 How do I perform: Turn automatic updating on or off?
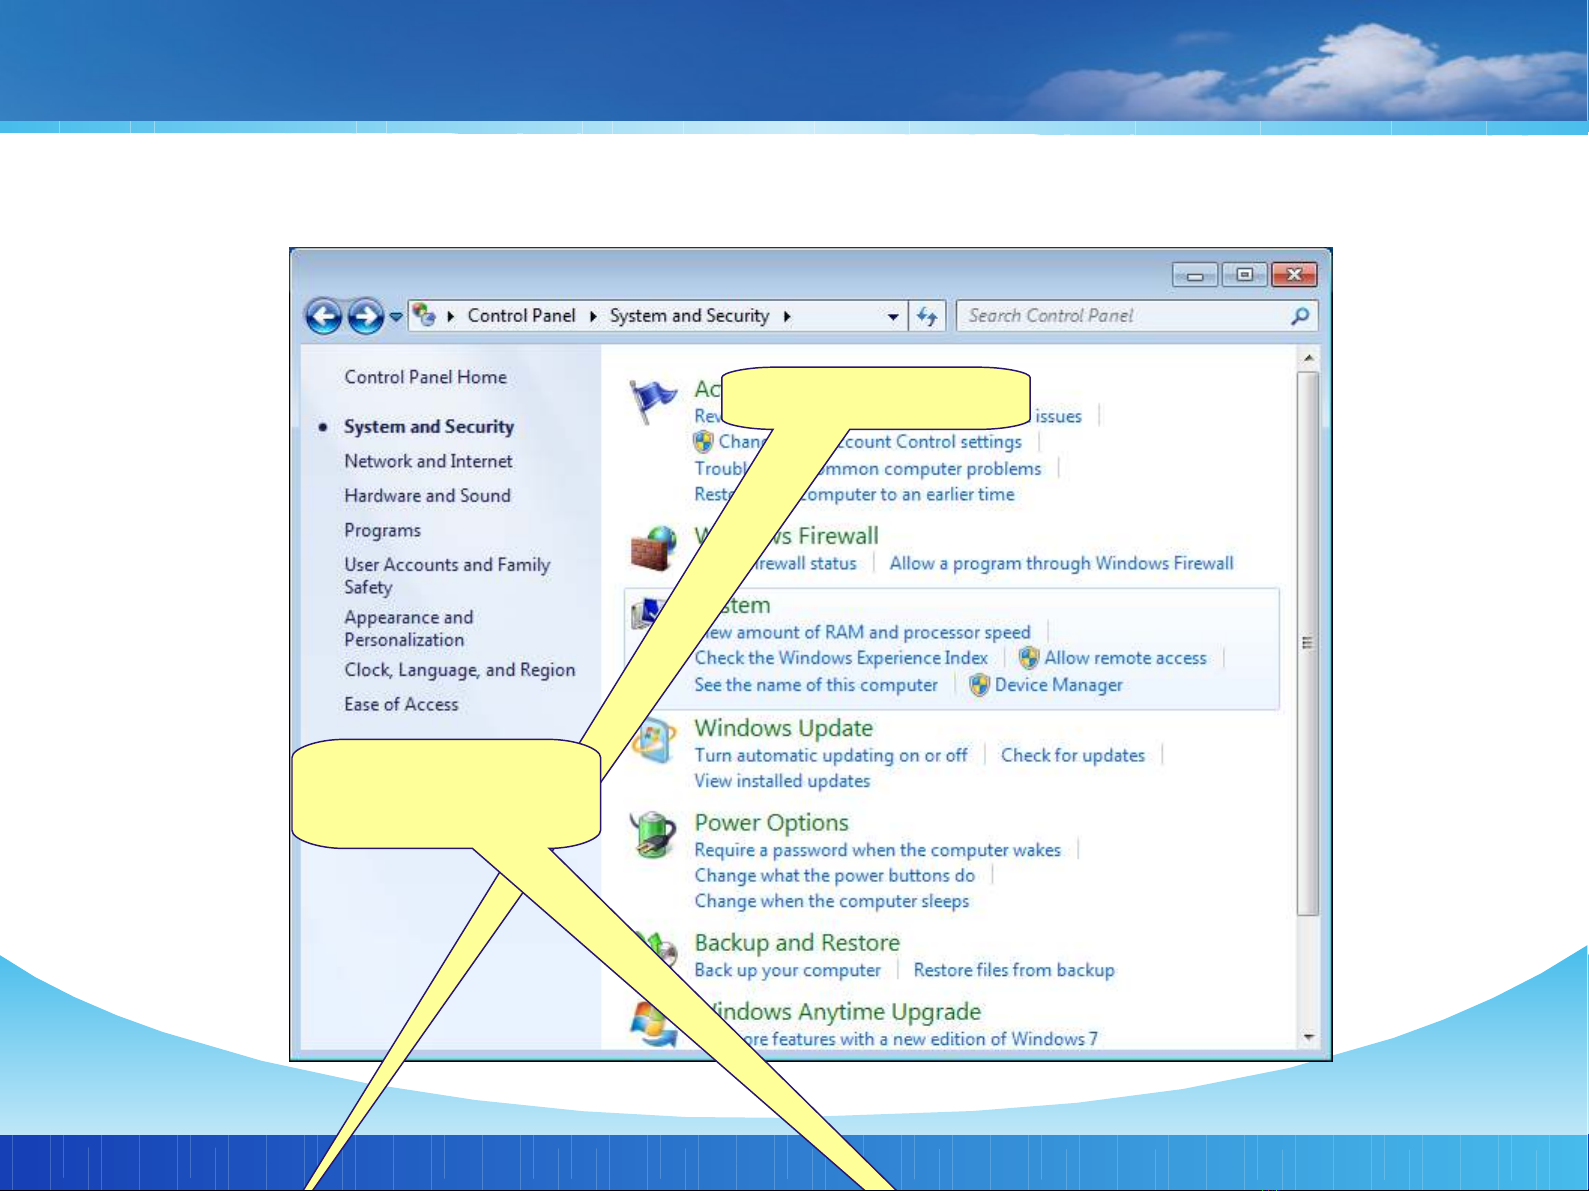[x=831, y=756]
